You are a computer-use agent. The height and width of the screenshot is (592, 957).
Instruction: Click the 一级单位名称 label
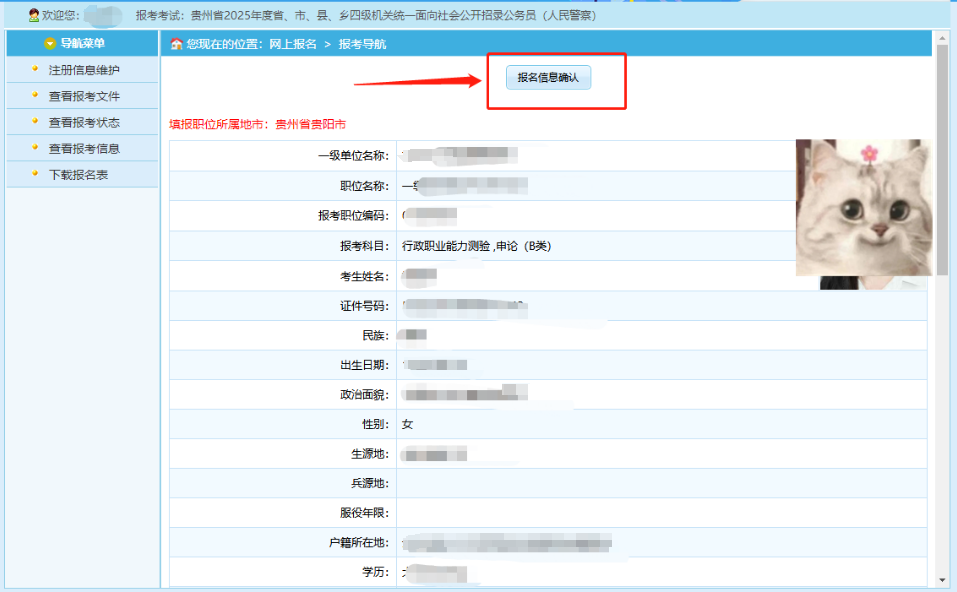tap(353, 156)
